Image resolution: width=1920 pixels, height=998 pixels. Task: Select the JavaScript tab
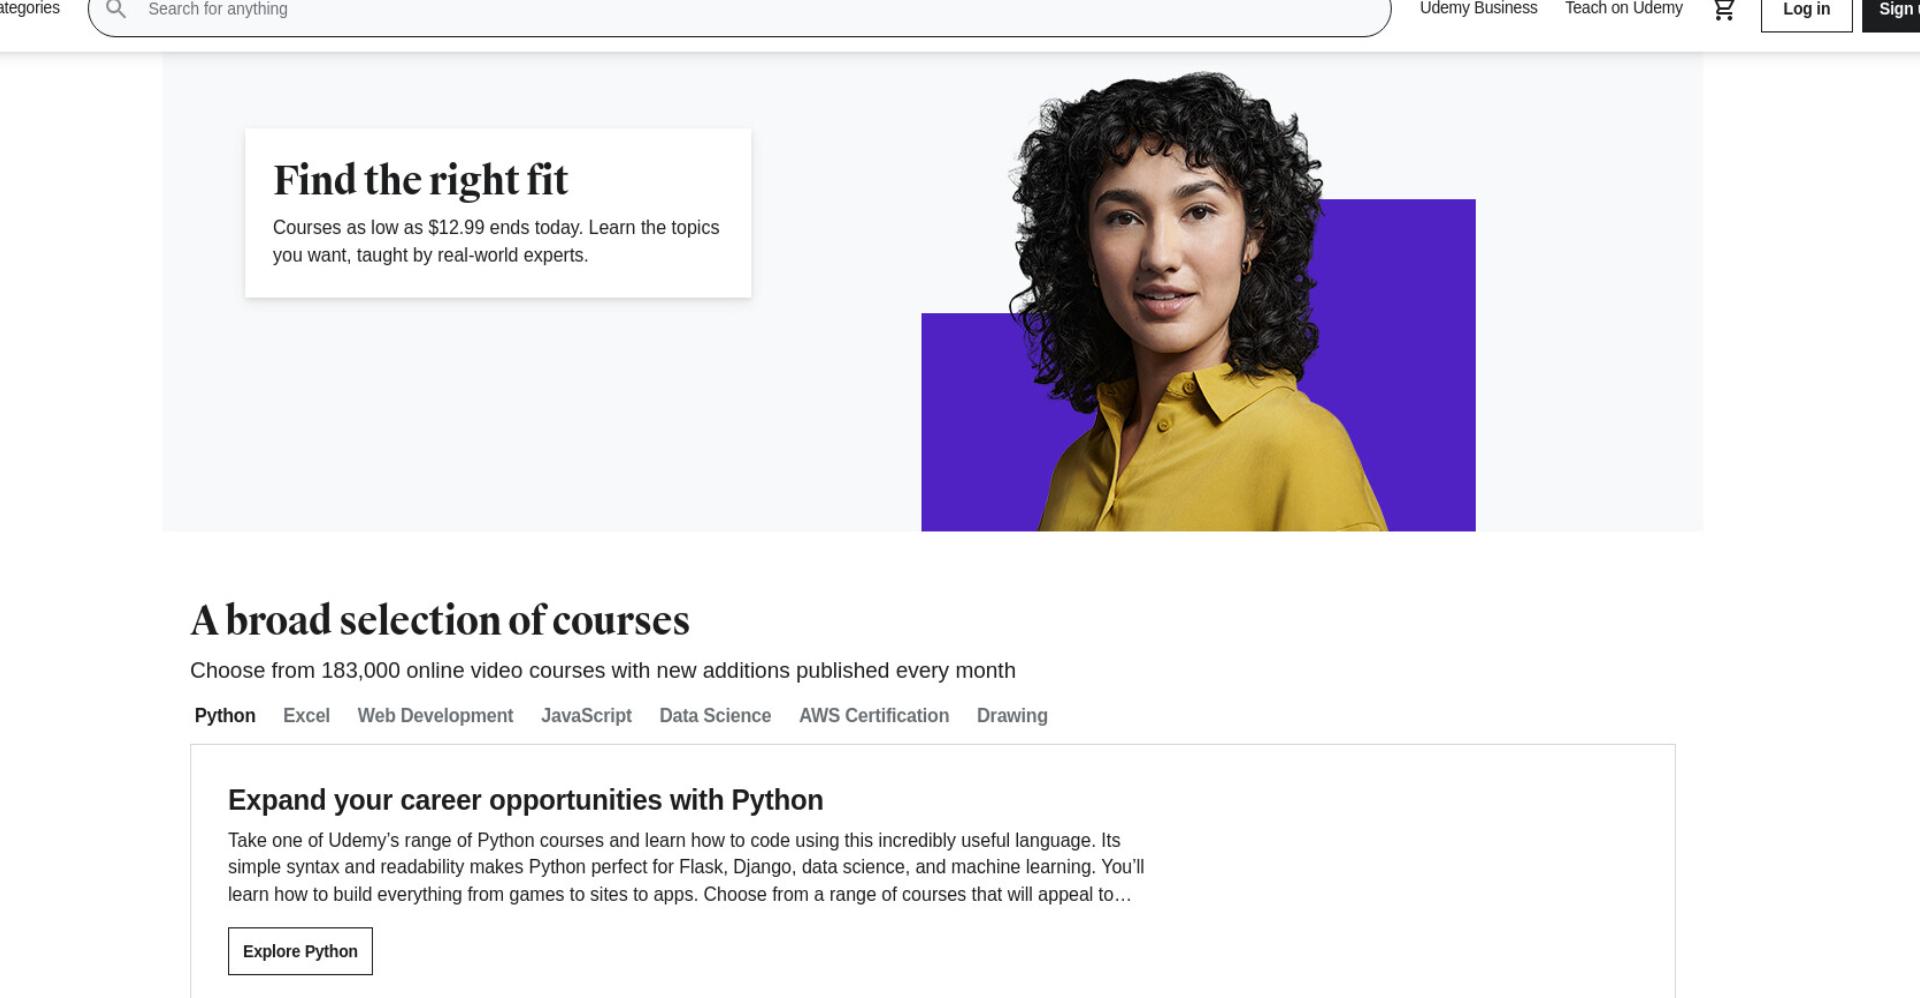pos(586,716)
